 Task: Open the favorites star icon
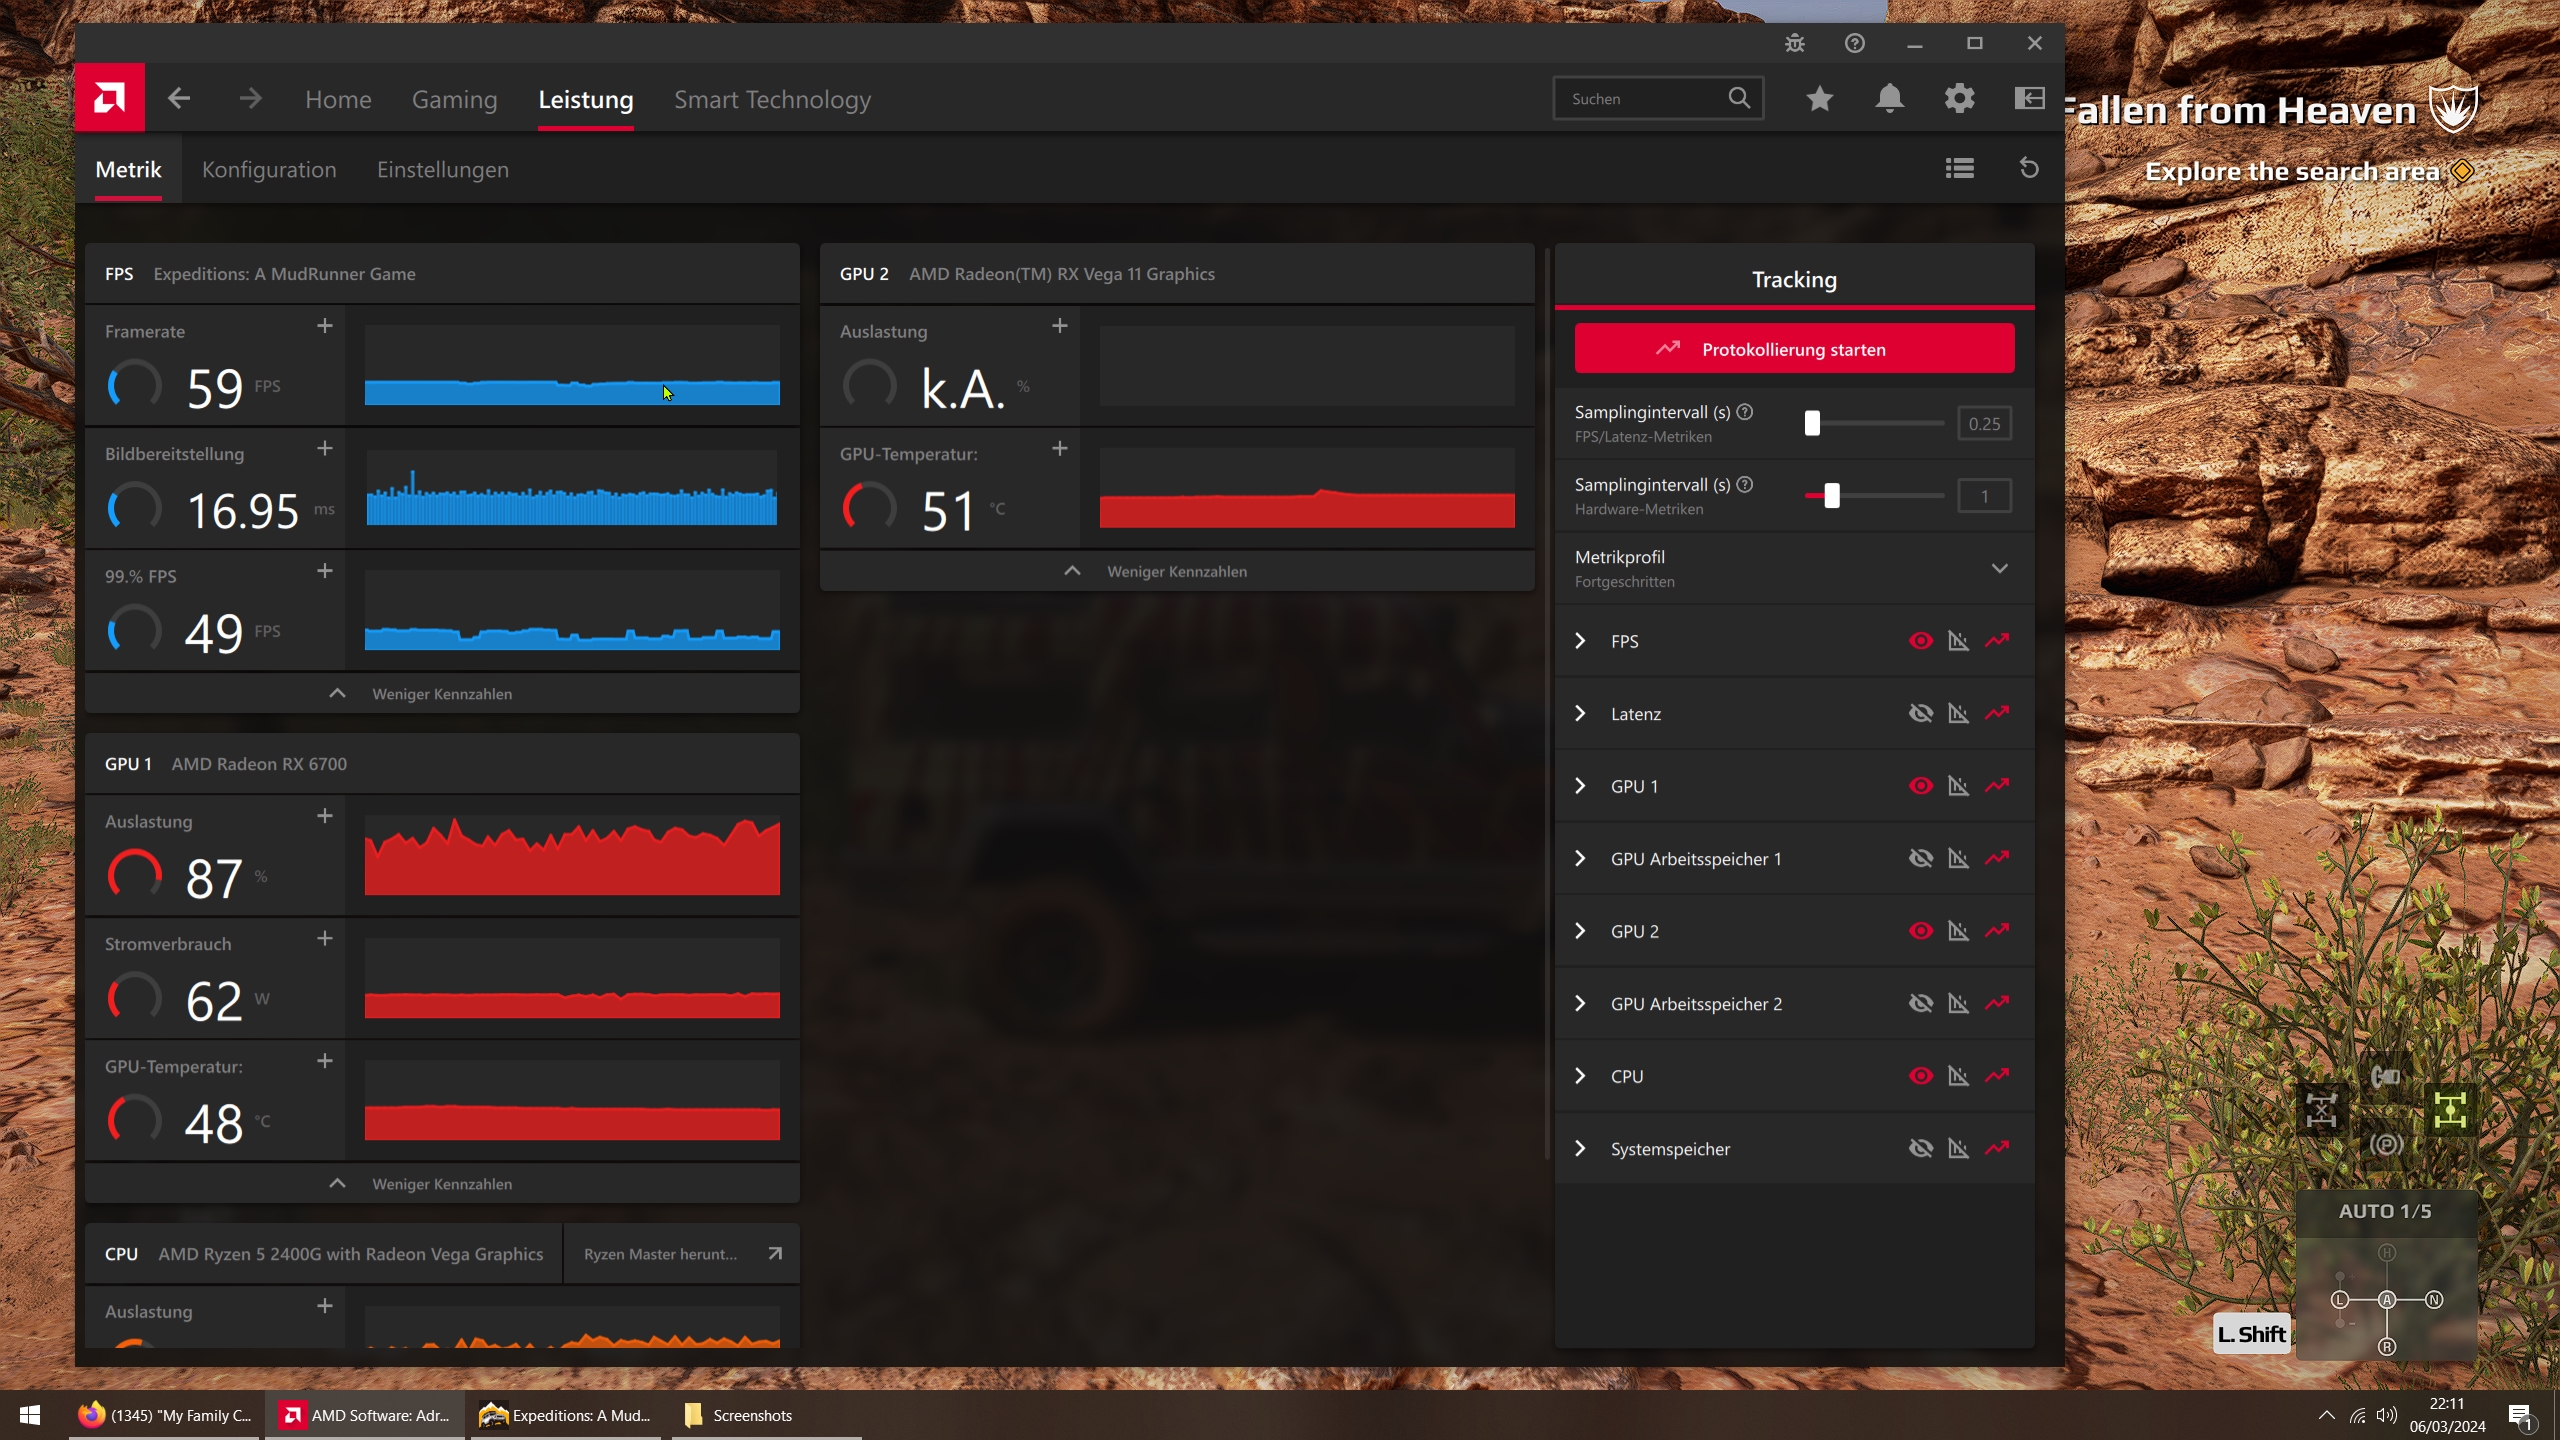tap(1819, 98)
